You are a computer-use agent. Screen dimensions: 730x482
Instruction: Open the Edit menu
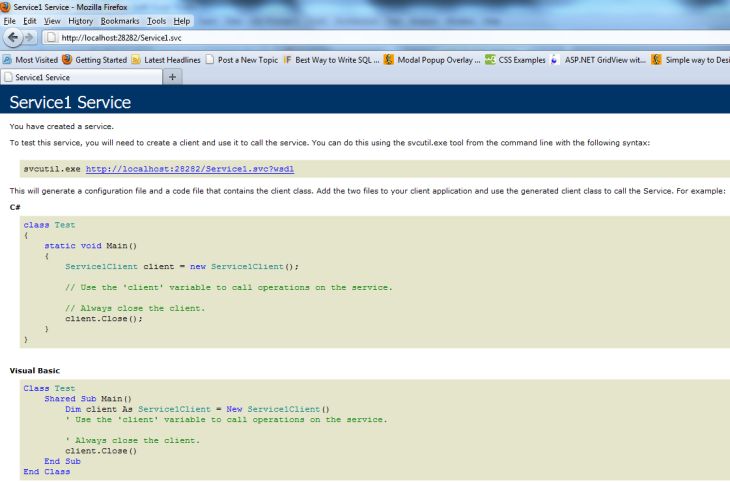(30, 21)
